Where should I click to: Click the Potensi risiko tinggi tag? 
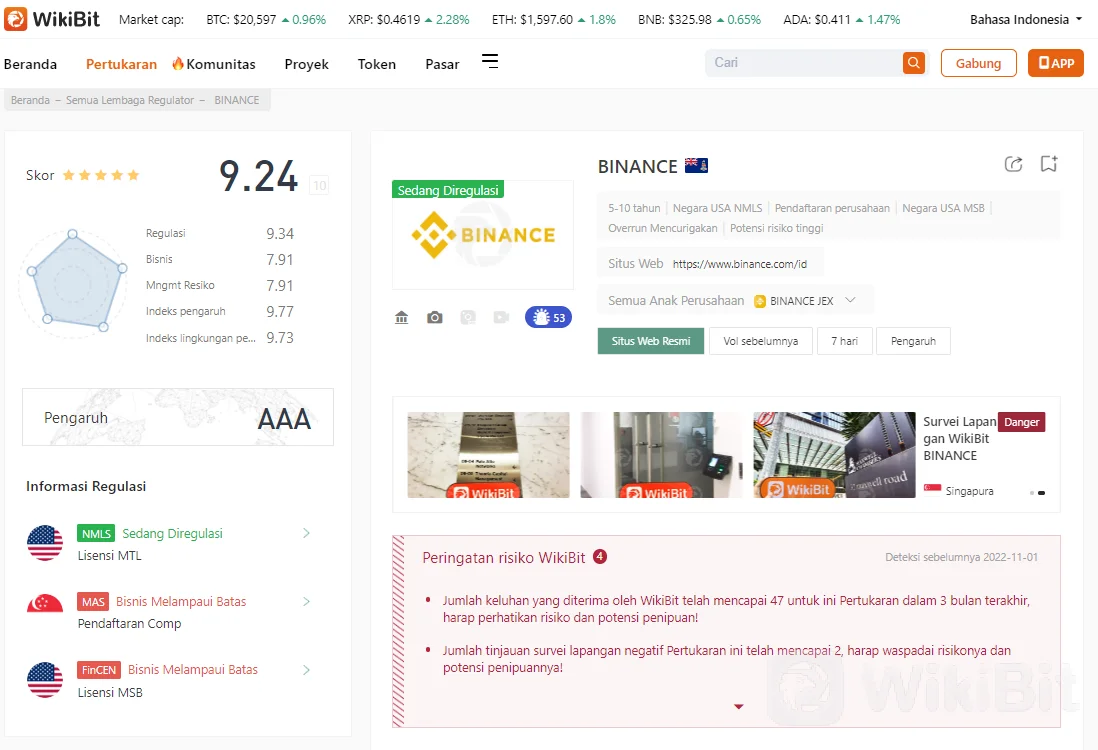(x=777, y=228)
